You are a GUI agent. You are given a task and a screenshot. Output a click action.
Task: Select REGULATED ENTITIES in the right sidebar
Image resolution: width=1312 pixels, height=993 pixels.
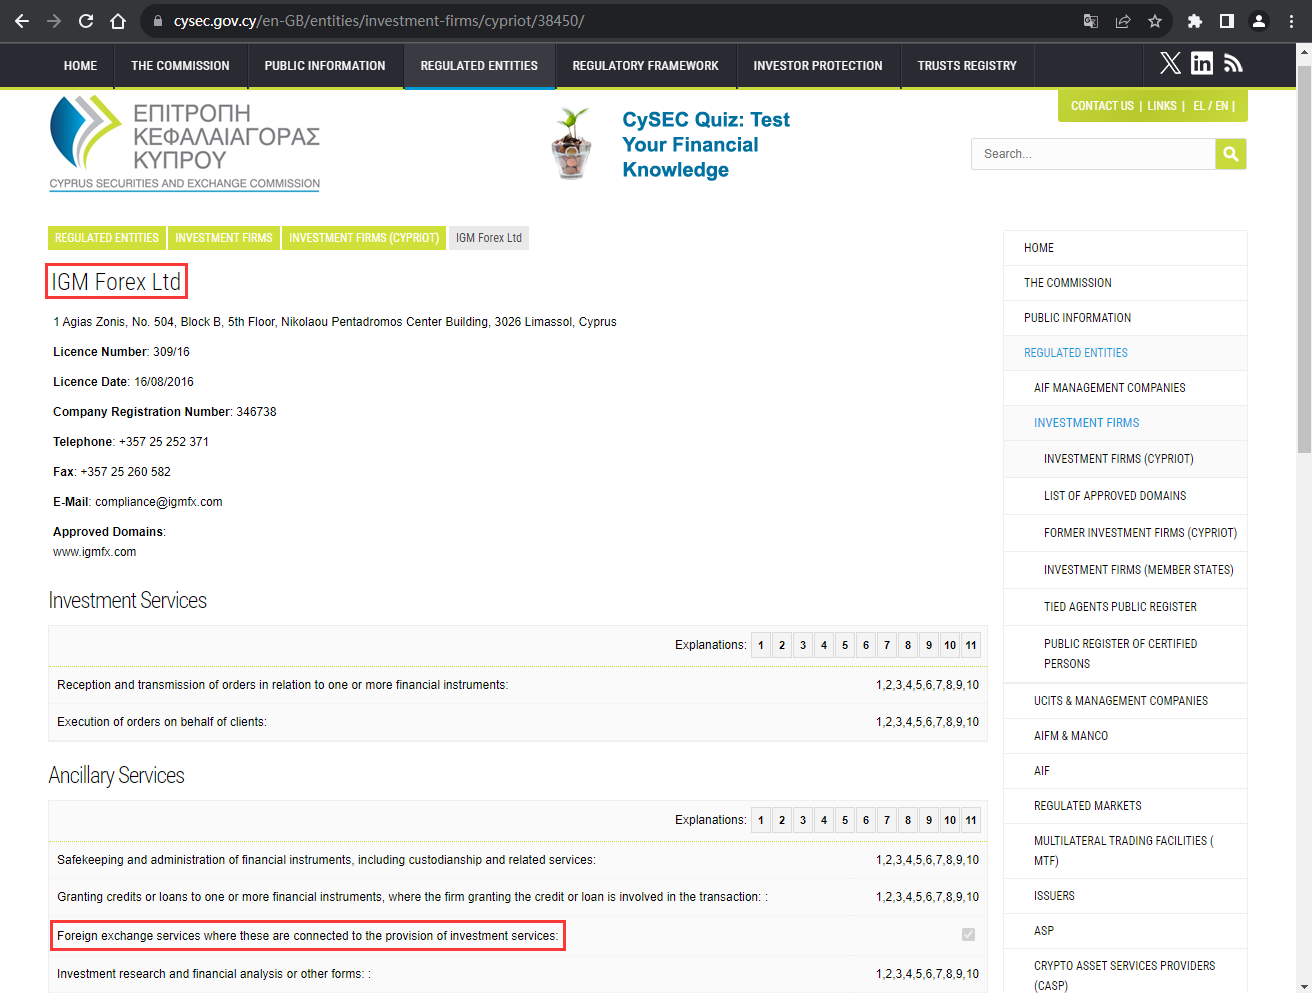click(1125, 353)
